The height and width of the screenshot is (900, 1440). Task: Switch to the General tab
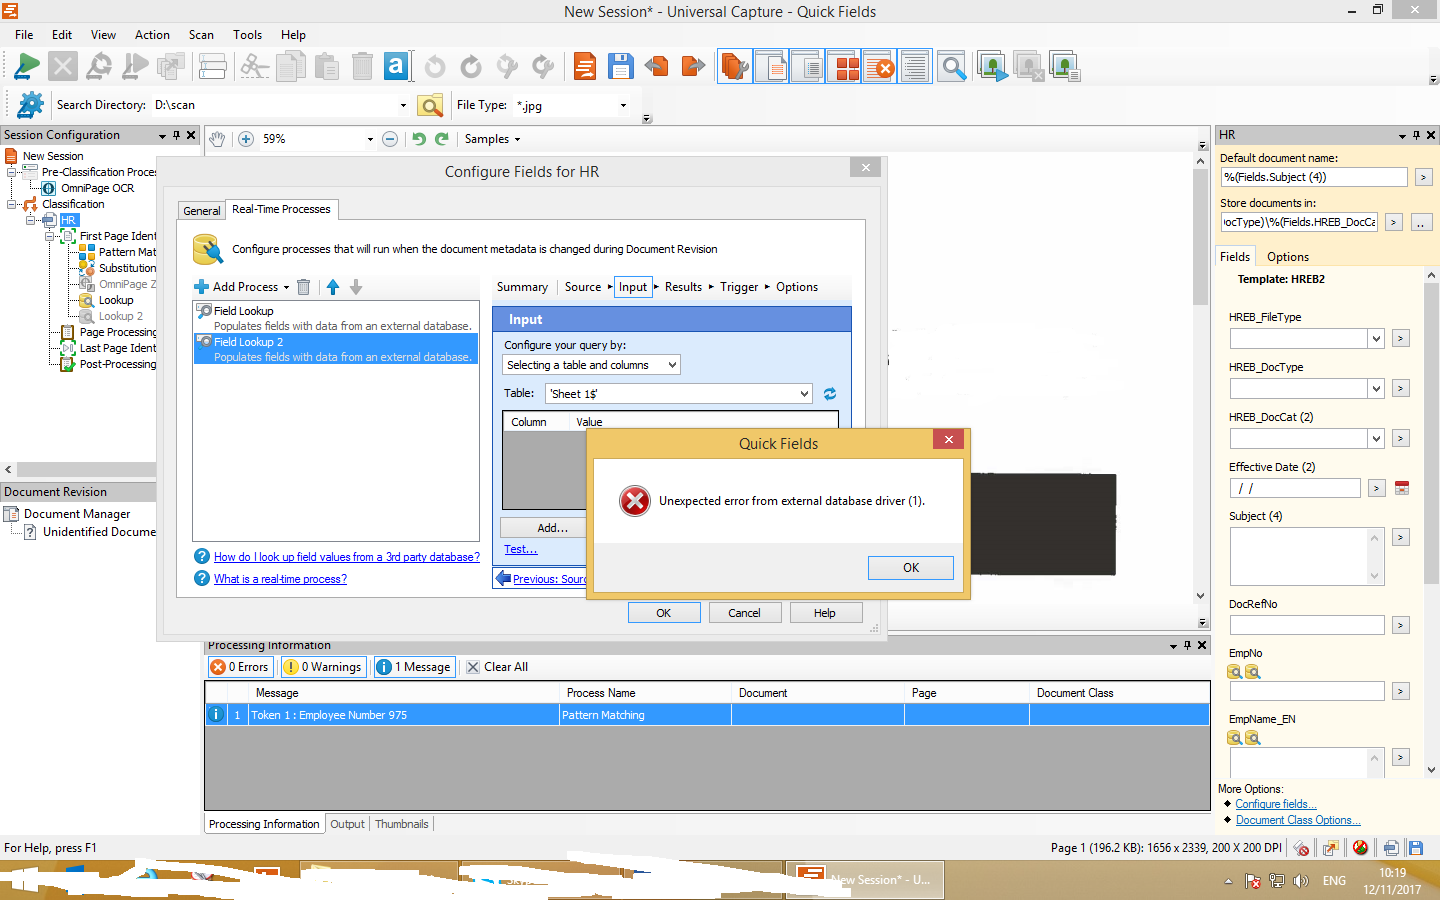tap(202, 211)
